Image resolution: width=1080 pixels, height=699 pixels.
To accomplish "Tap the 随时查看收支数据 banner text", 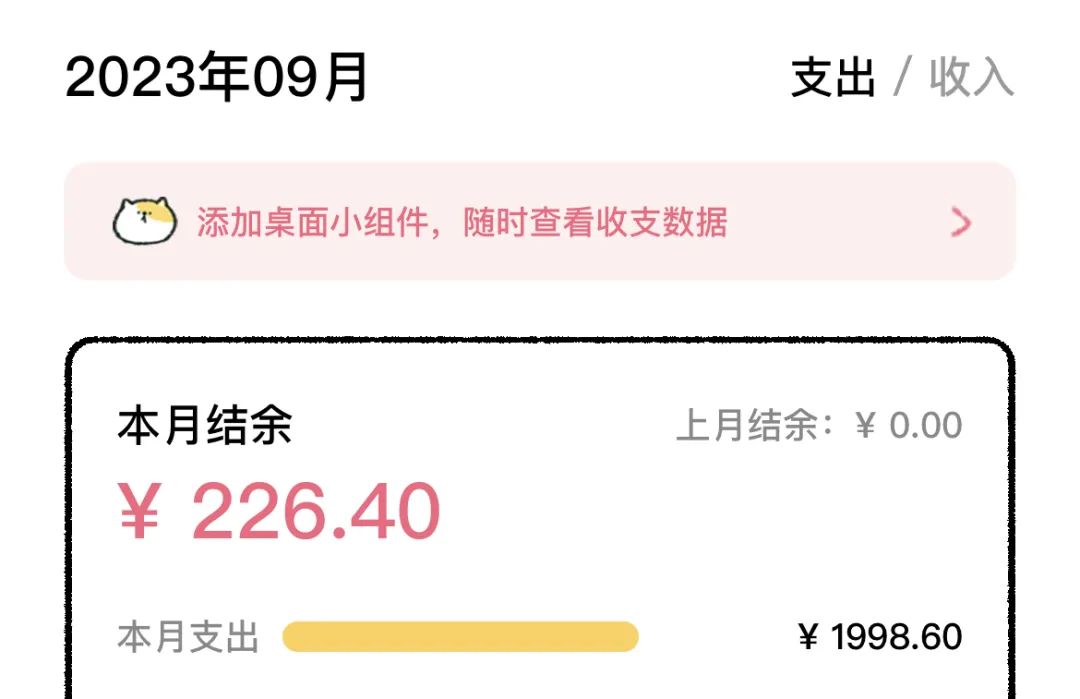I will pos(595,222).
